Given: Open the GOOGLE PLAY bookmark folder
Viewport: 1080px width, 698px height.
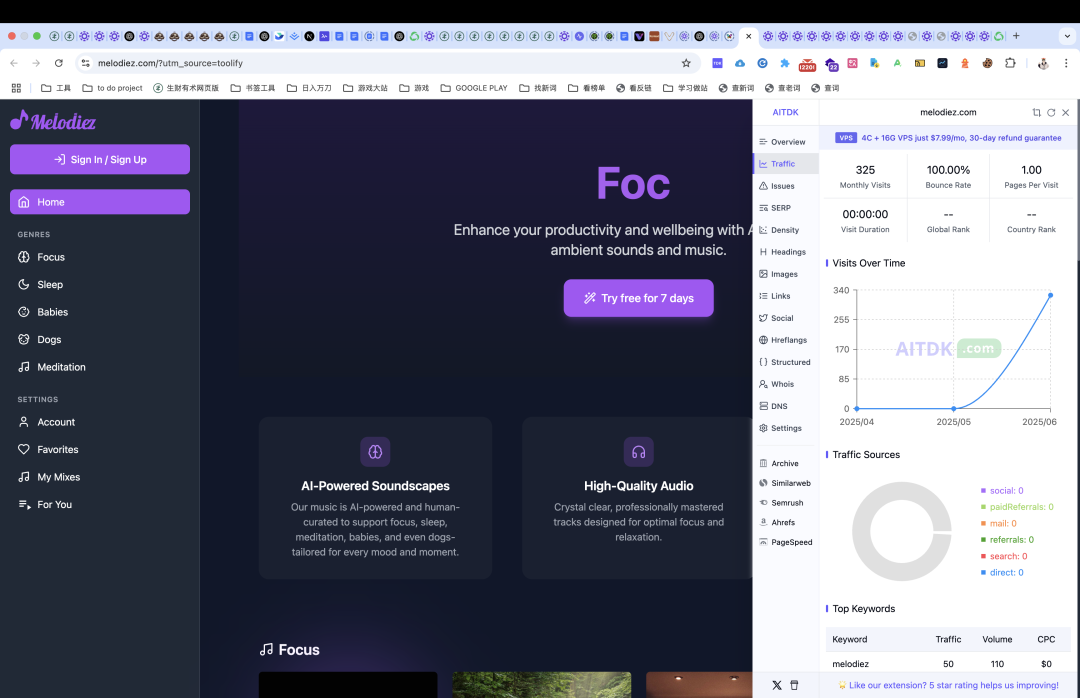Looking at the screenshot, I should (x=474, y=88).
